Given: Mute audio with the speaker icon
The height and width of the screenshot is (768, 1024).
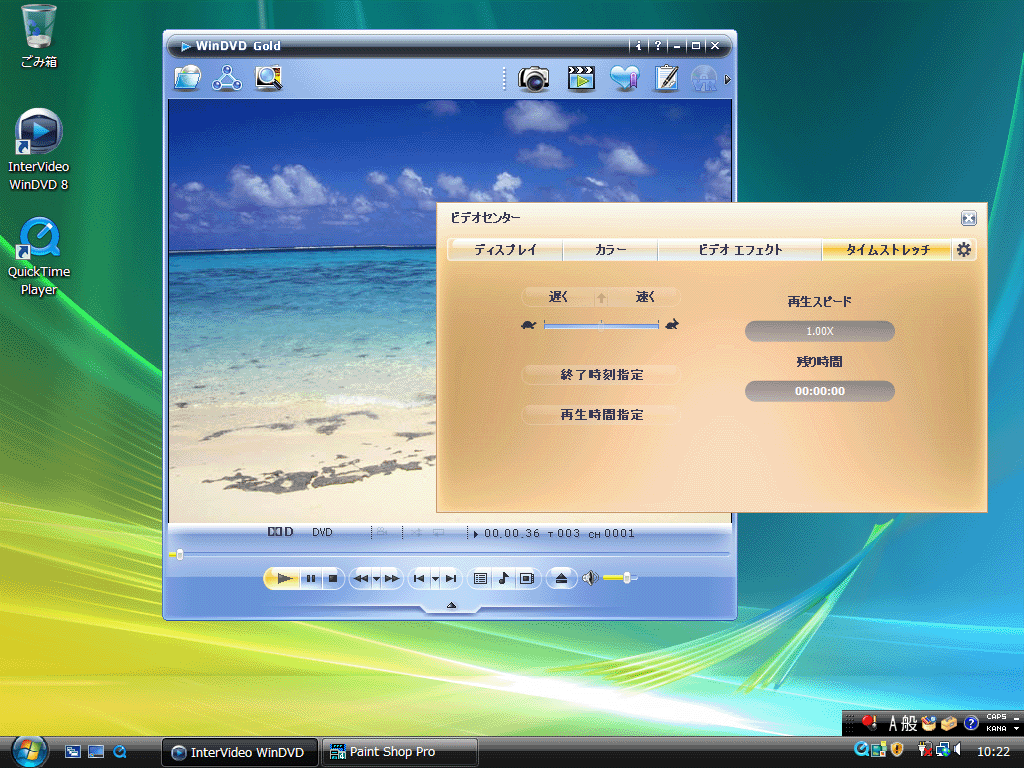Looking at the screenshot, I should point(590,578).
